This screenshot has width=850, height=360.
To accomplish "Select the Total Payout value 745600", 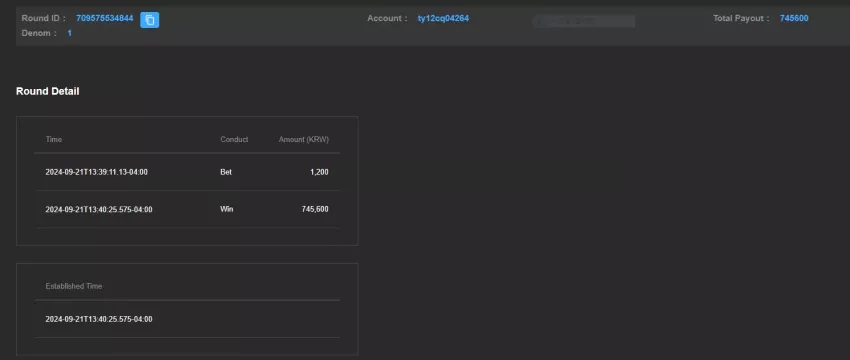I will point(794,18).
